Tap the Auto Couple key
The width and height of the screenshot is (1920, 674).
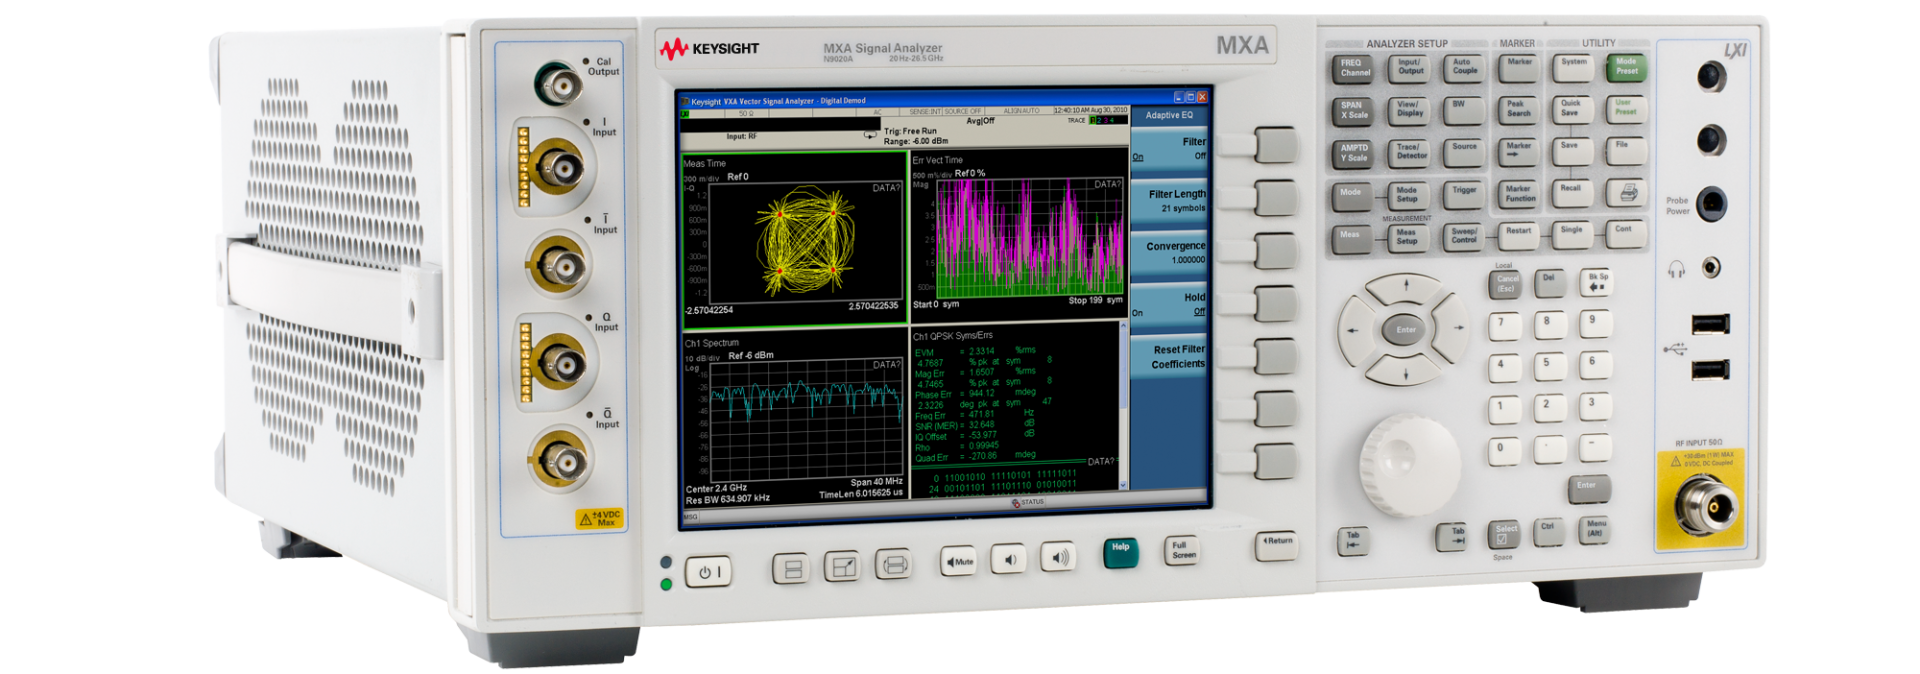(x=1464, y=67)
